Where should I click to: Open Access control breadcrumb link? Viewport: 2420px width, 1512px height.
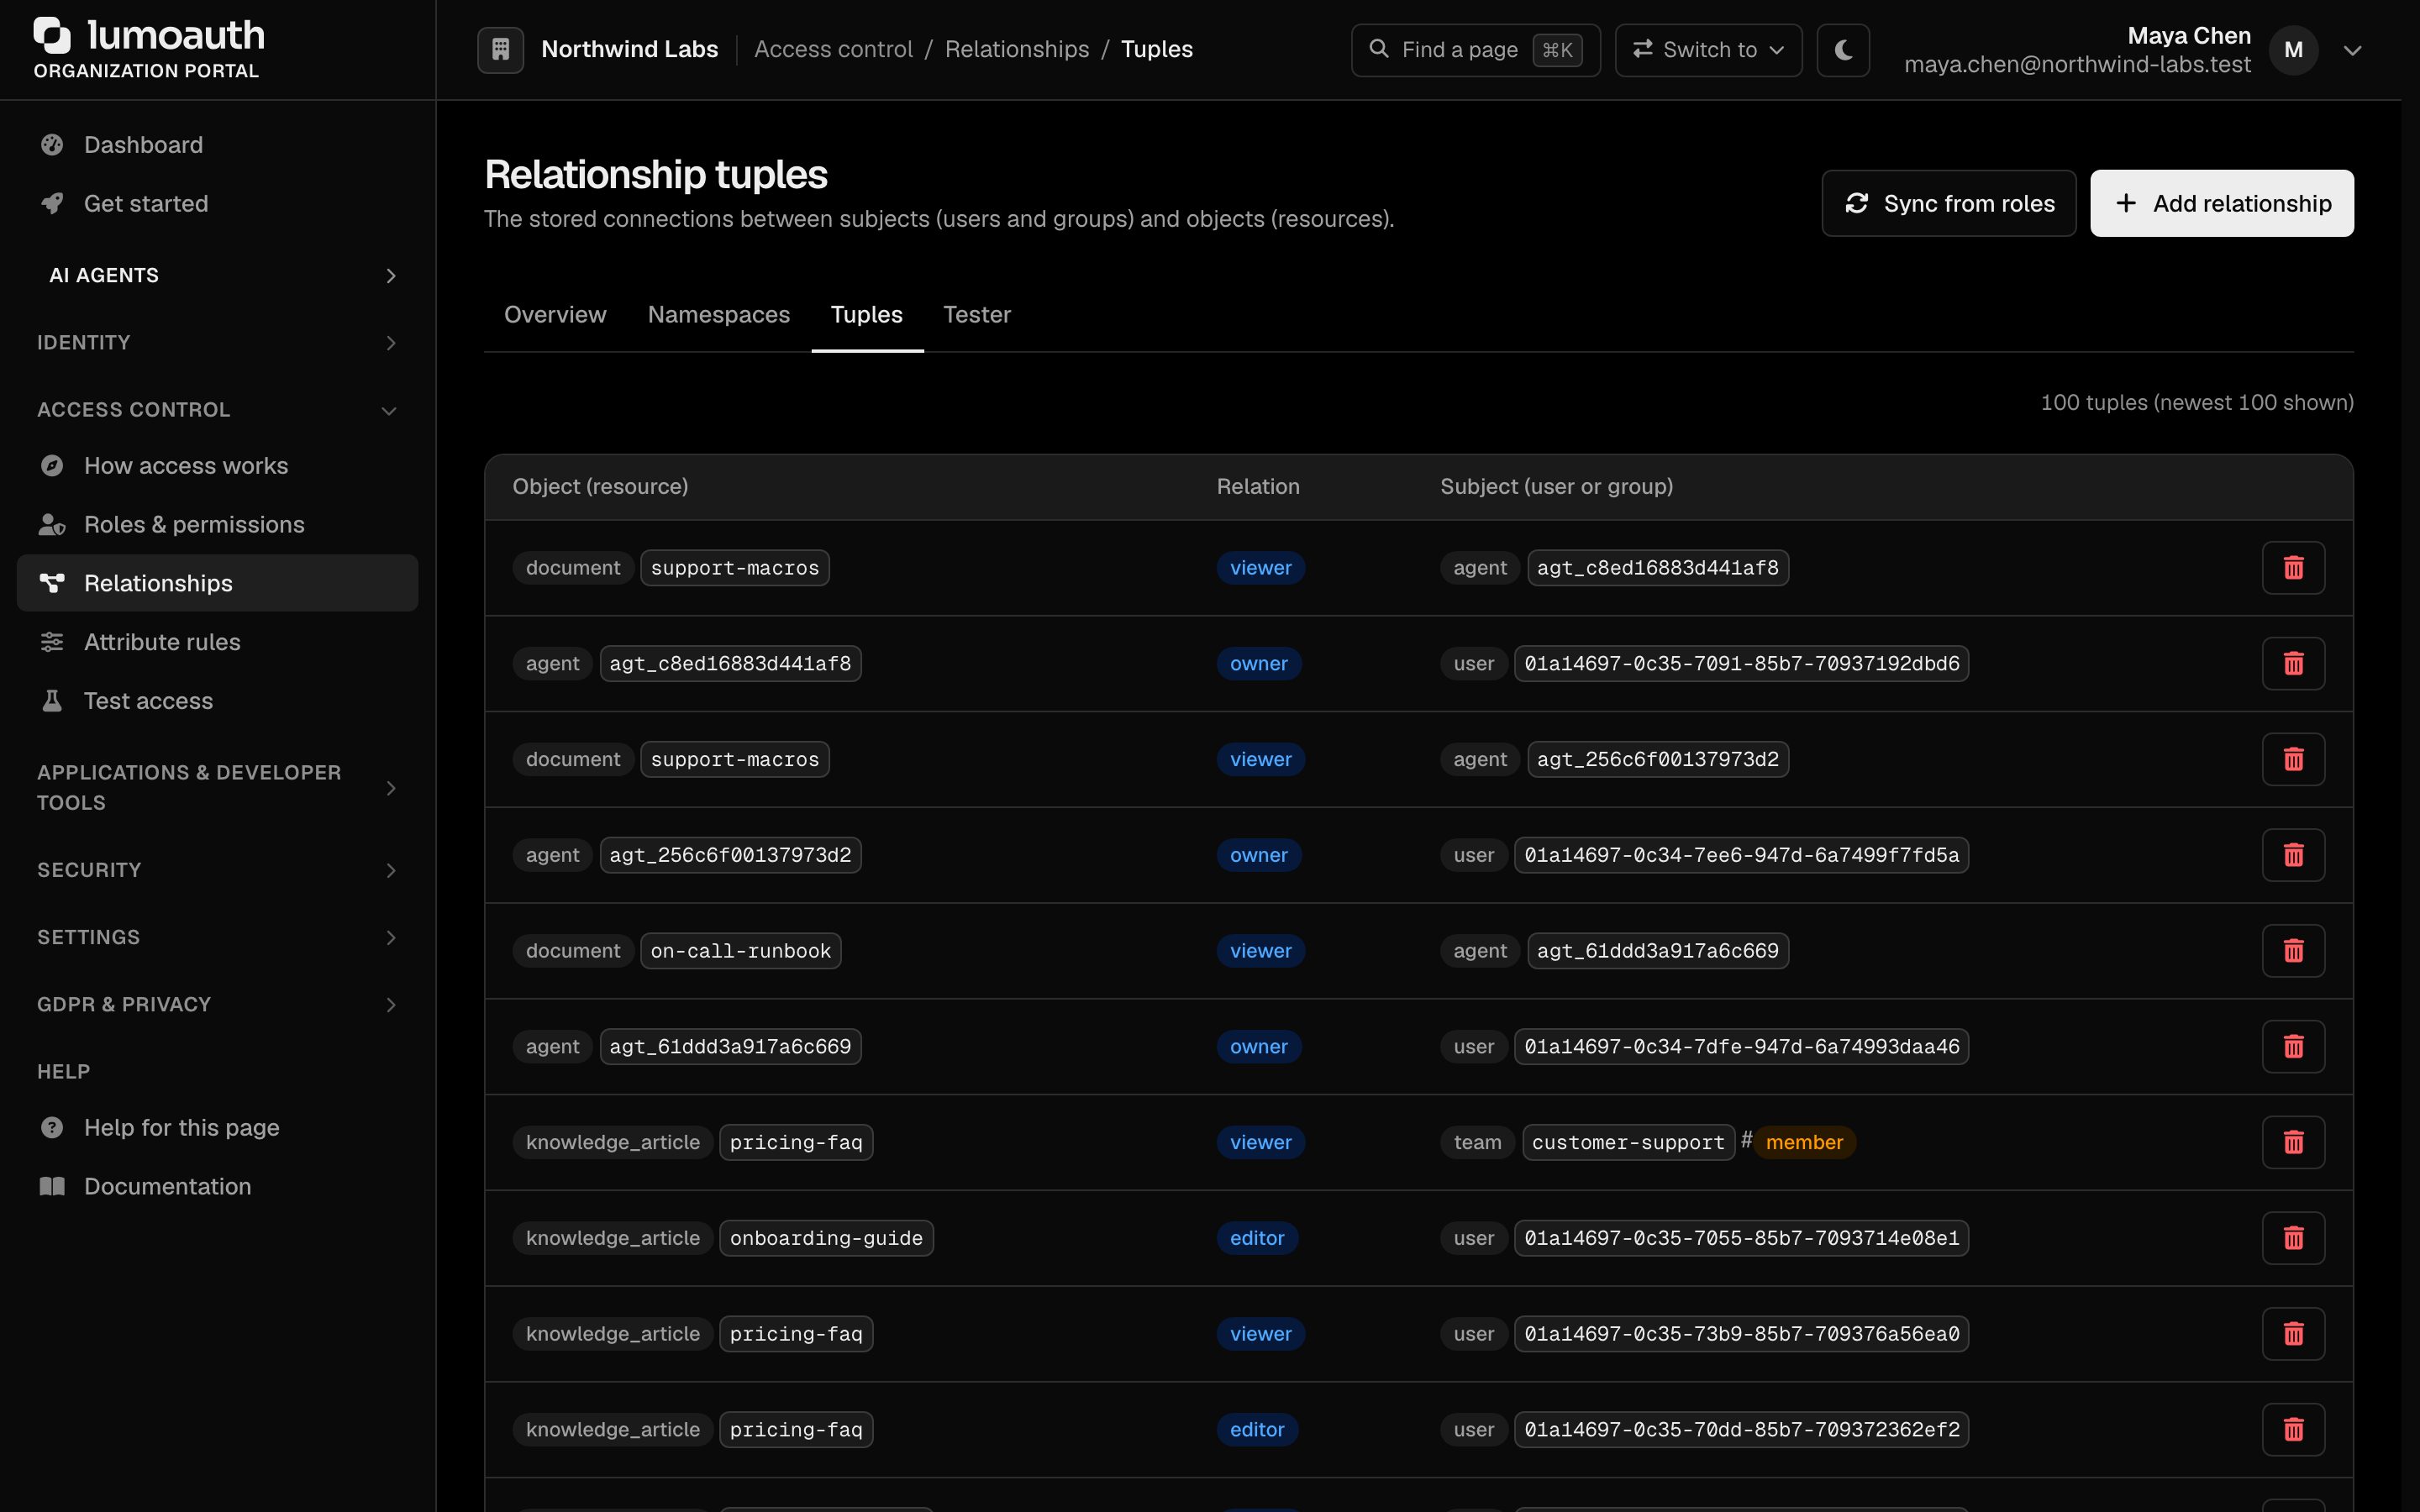pyautogui.click(x=833, y=50)
